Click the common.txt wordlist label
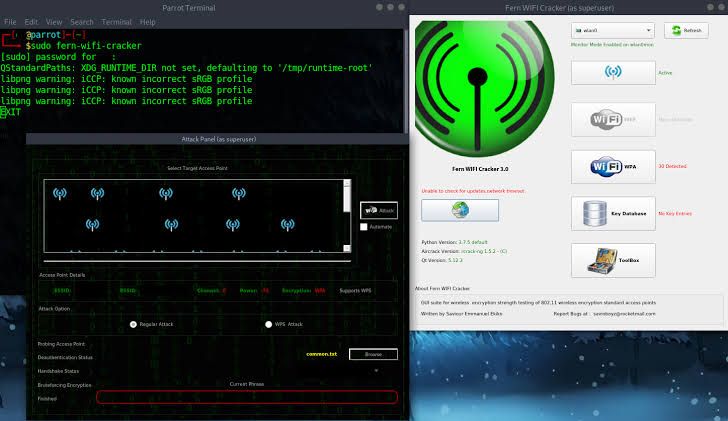Image resolution: width=728 pixels, height=421 pixels. tap(321, 354)
